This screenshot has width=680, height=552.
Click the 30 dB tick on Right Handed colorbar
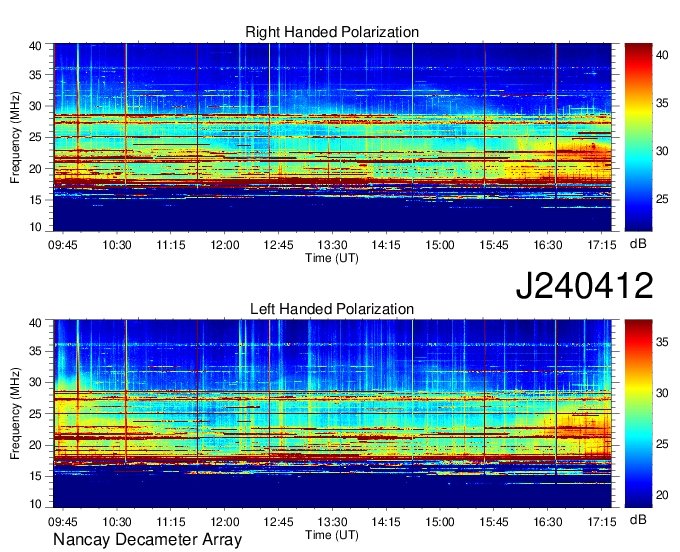pyautogui.click(x=662, y=151)
